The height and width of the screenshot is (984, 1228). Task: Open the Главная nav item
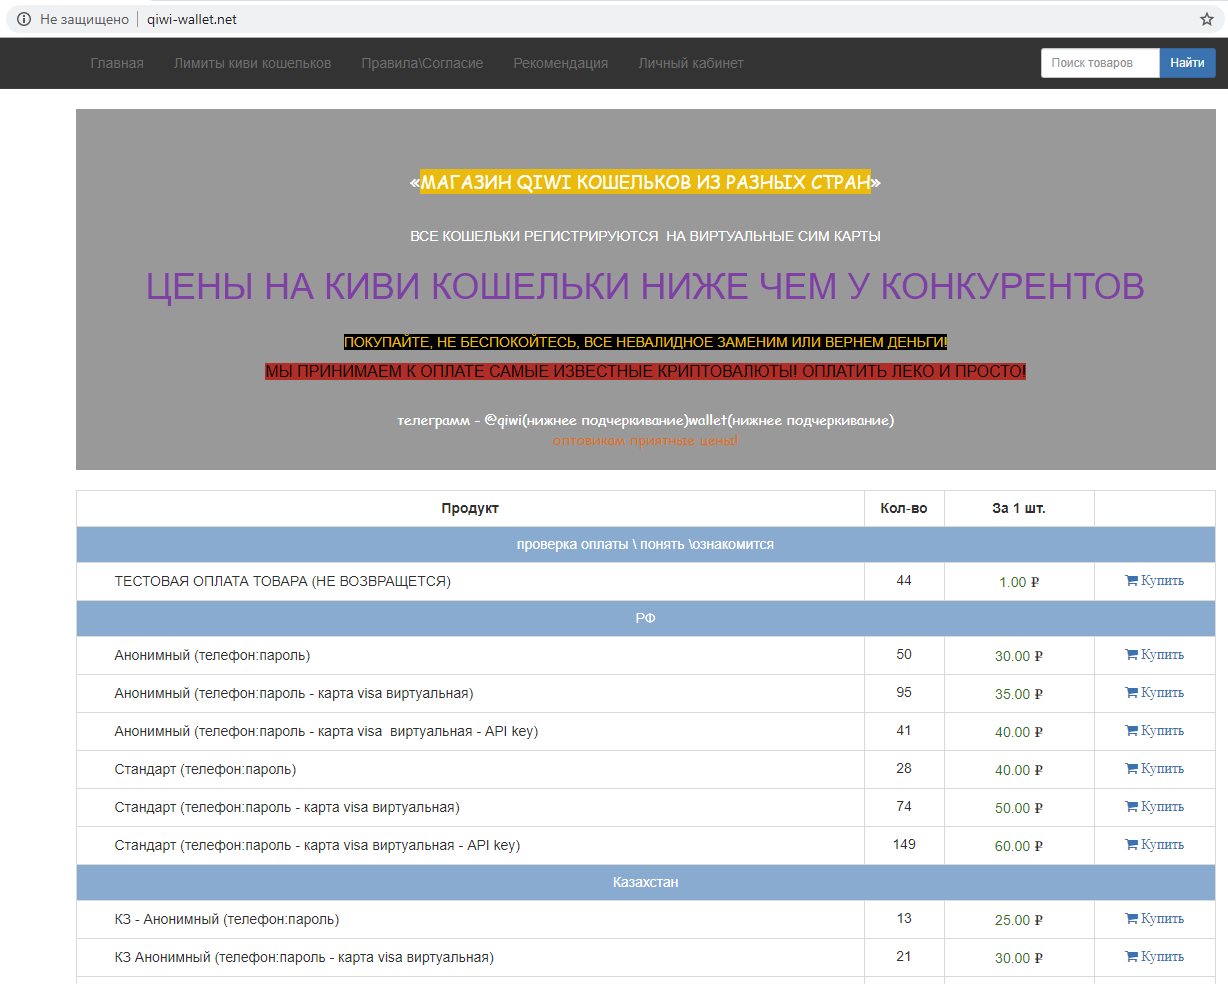(x=117, y=63)
